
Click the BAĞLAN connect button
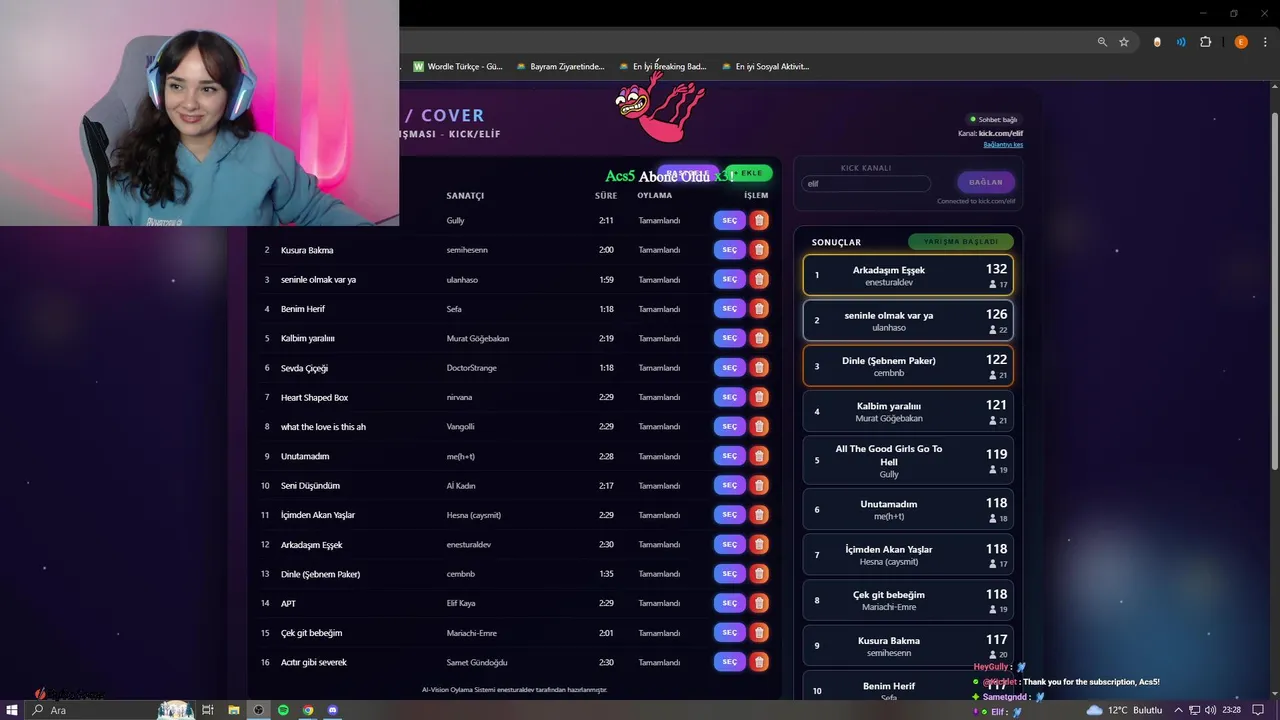tap(986, 182)
